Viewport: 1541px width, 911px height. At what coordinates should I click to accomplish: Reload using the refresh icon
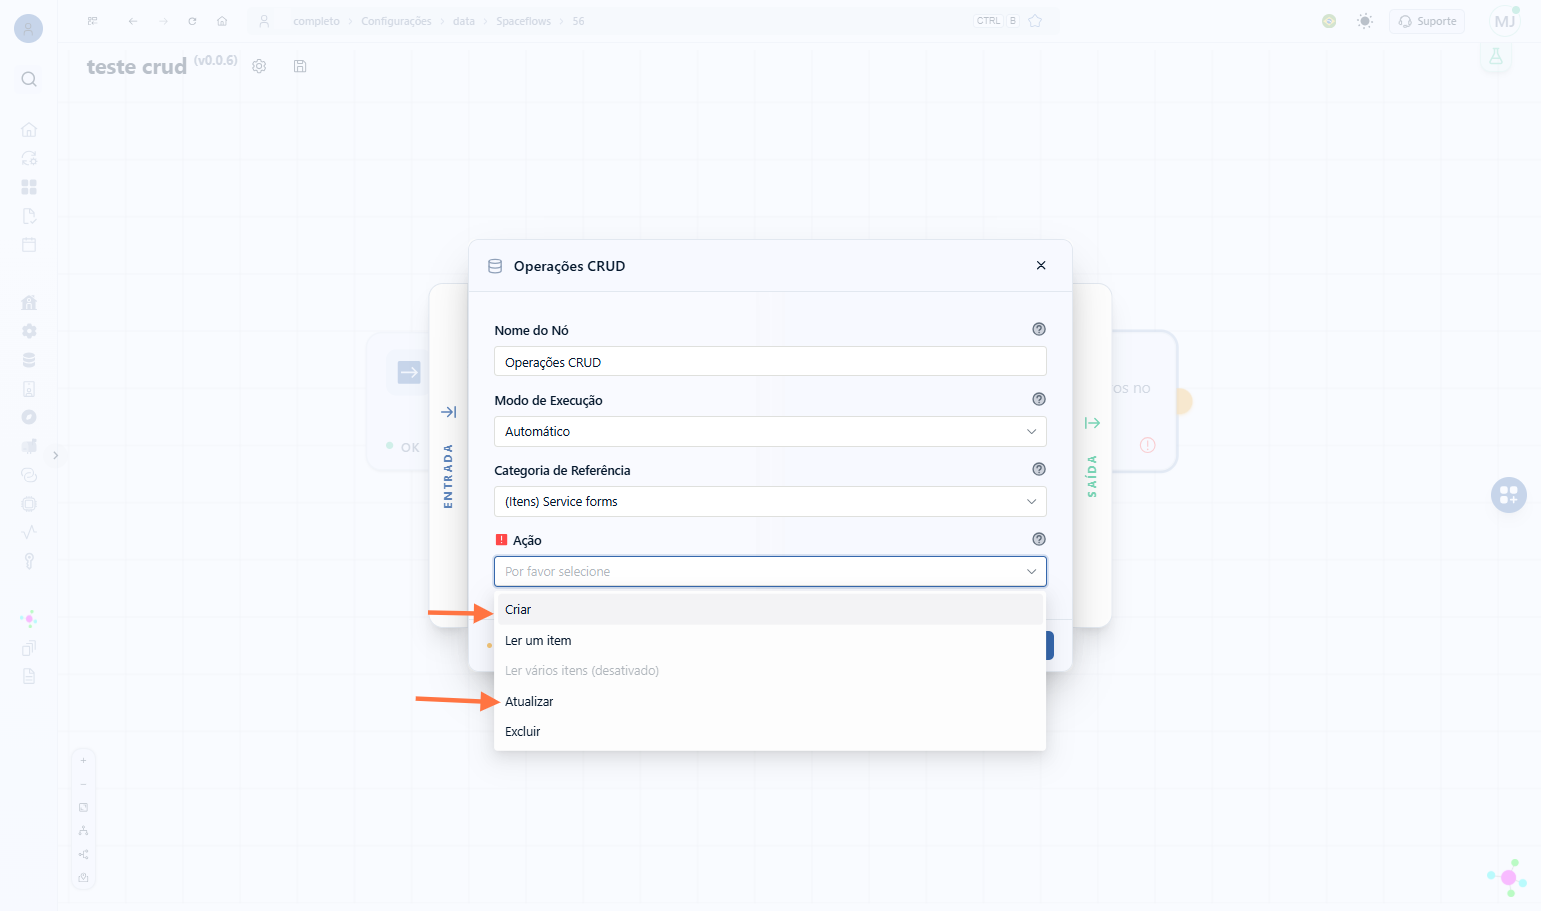(x=192, y=21)
